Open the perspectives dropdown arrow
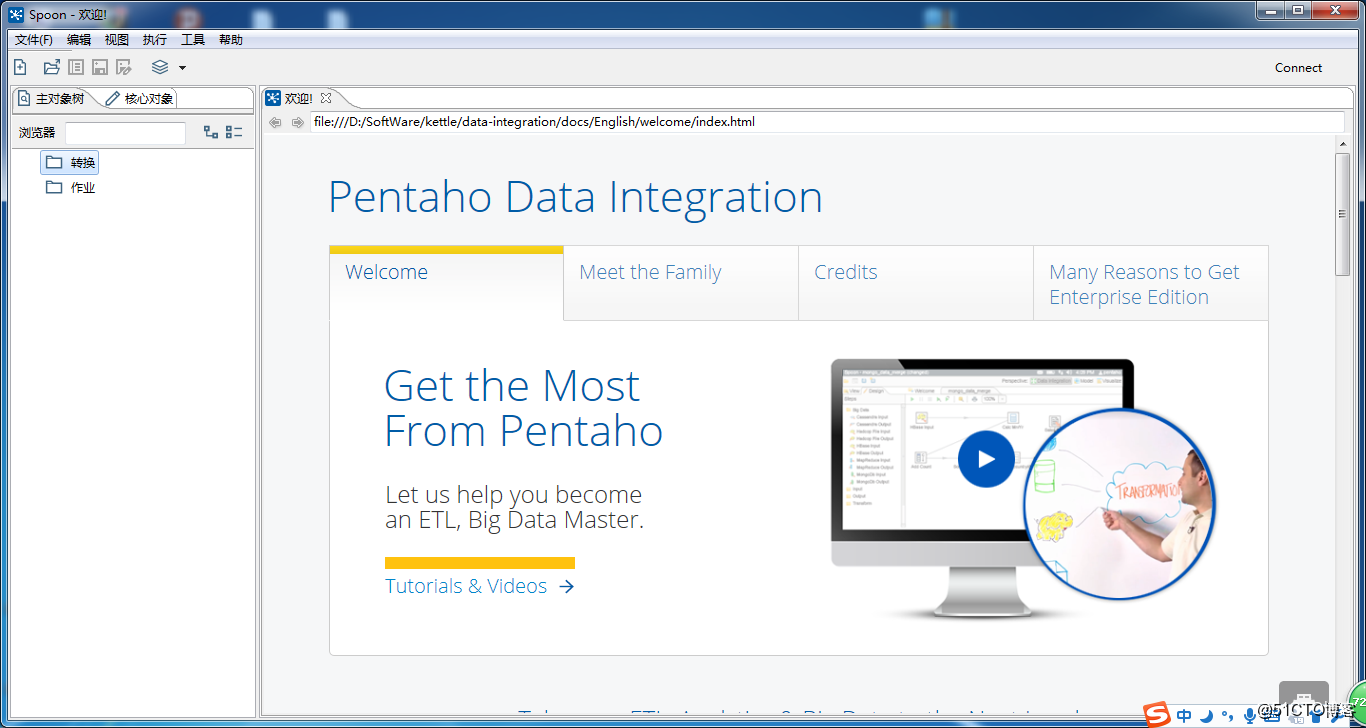This screenshot has width=1366, height=728. 182,68
